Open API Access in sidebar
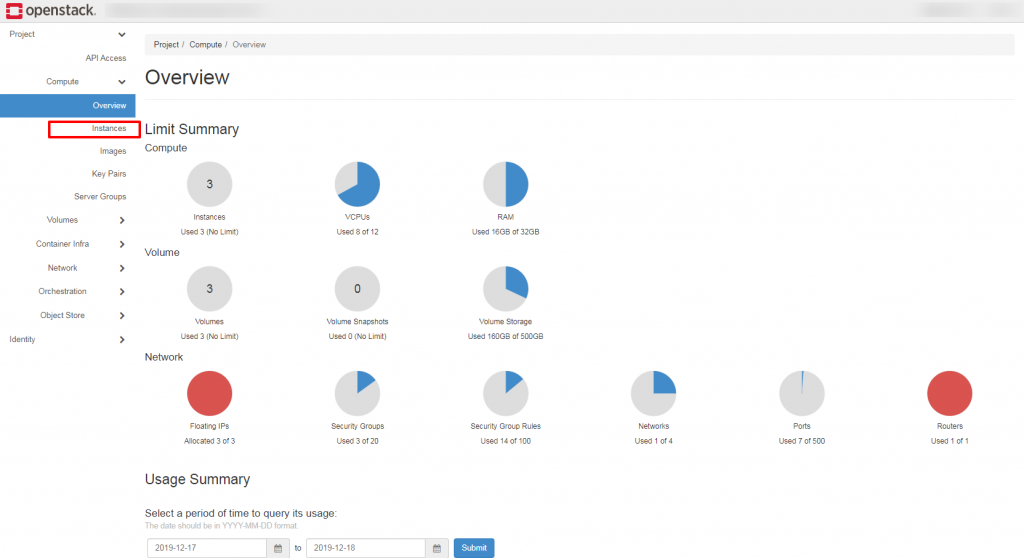This screenshot has height=558, width=1024. 106,58
